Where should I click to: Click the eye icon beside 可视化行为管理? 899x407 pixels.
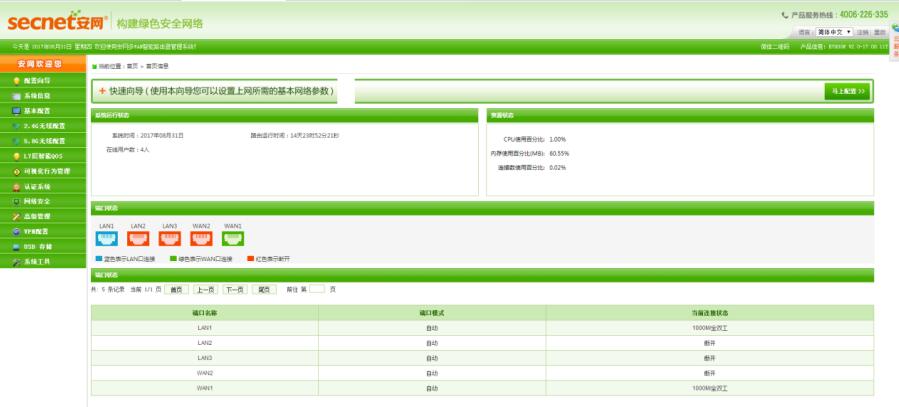(17, 171)
